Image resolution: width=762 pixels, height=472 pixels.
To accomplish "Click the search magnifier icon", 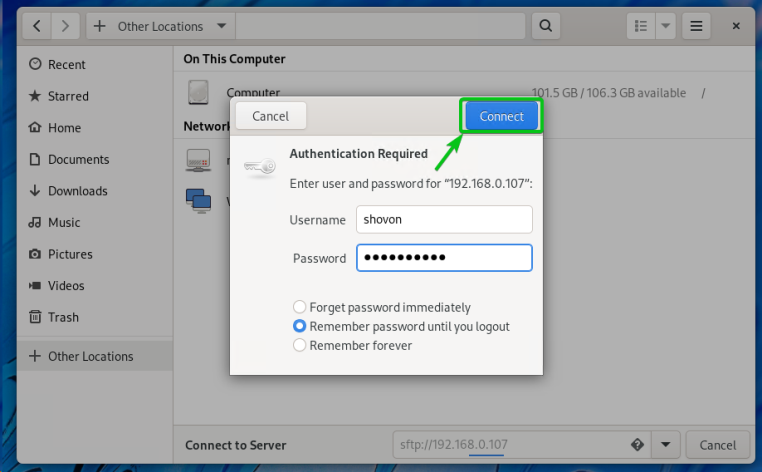I will click(x=546, y=26).
